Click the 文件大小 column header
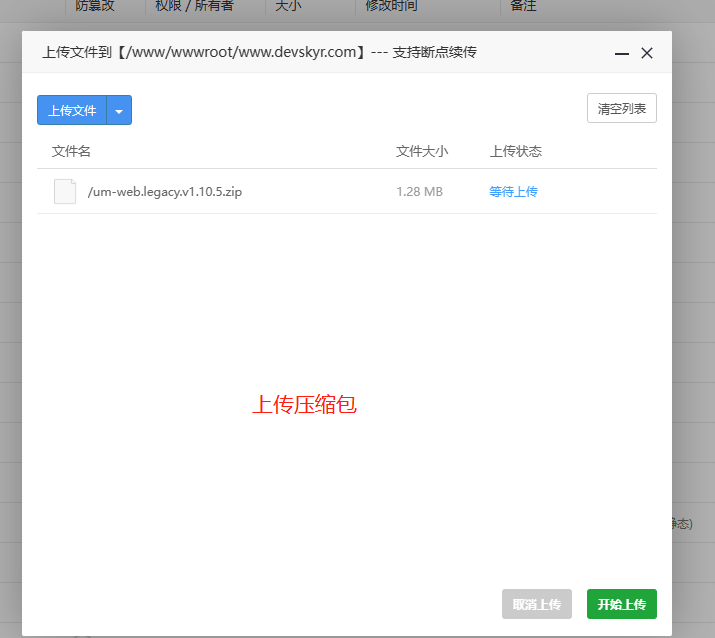Screen dimensions: 715x638 pos(421,151)
